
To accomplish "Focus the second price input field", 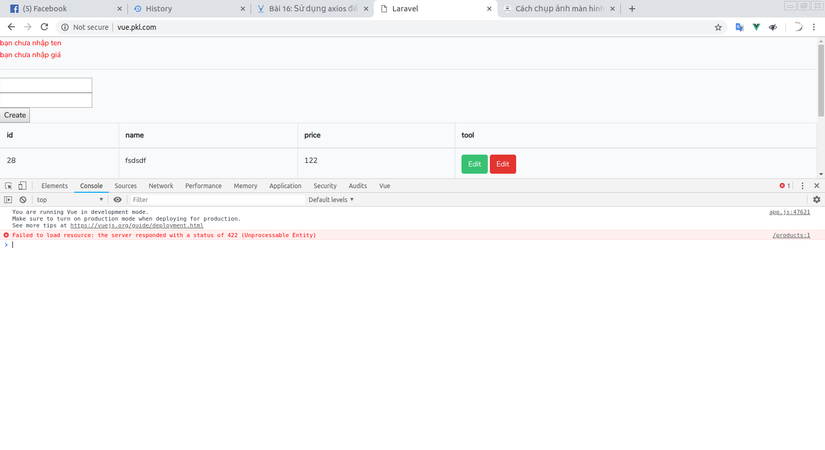I will 46,100.
